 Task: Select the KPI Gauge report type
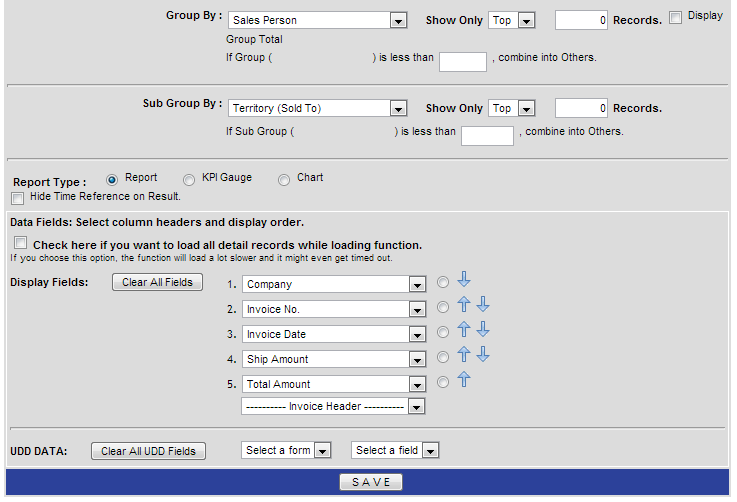[189, 179]
